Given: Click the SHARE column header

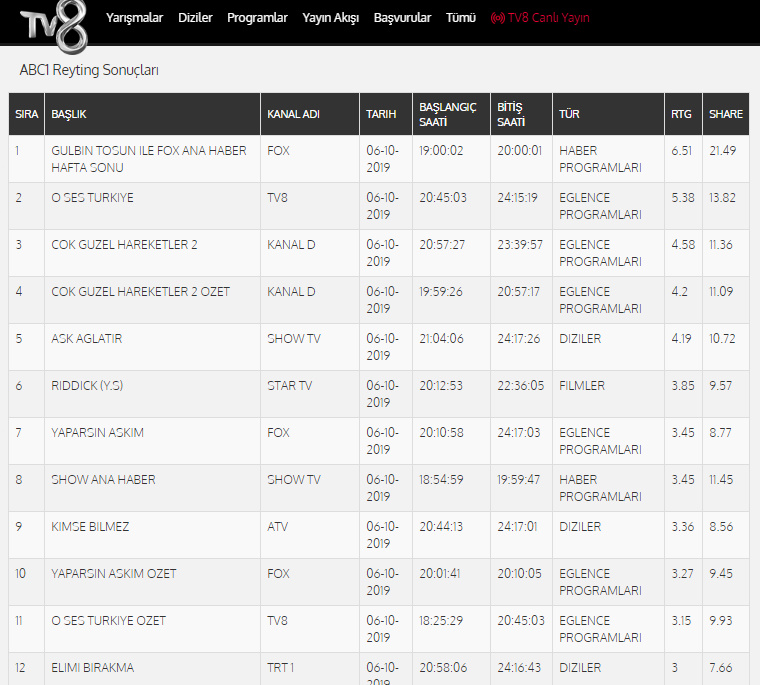Looking at the screenshot, I should click(x=725, y=114).
